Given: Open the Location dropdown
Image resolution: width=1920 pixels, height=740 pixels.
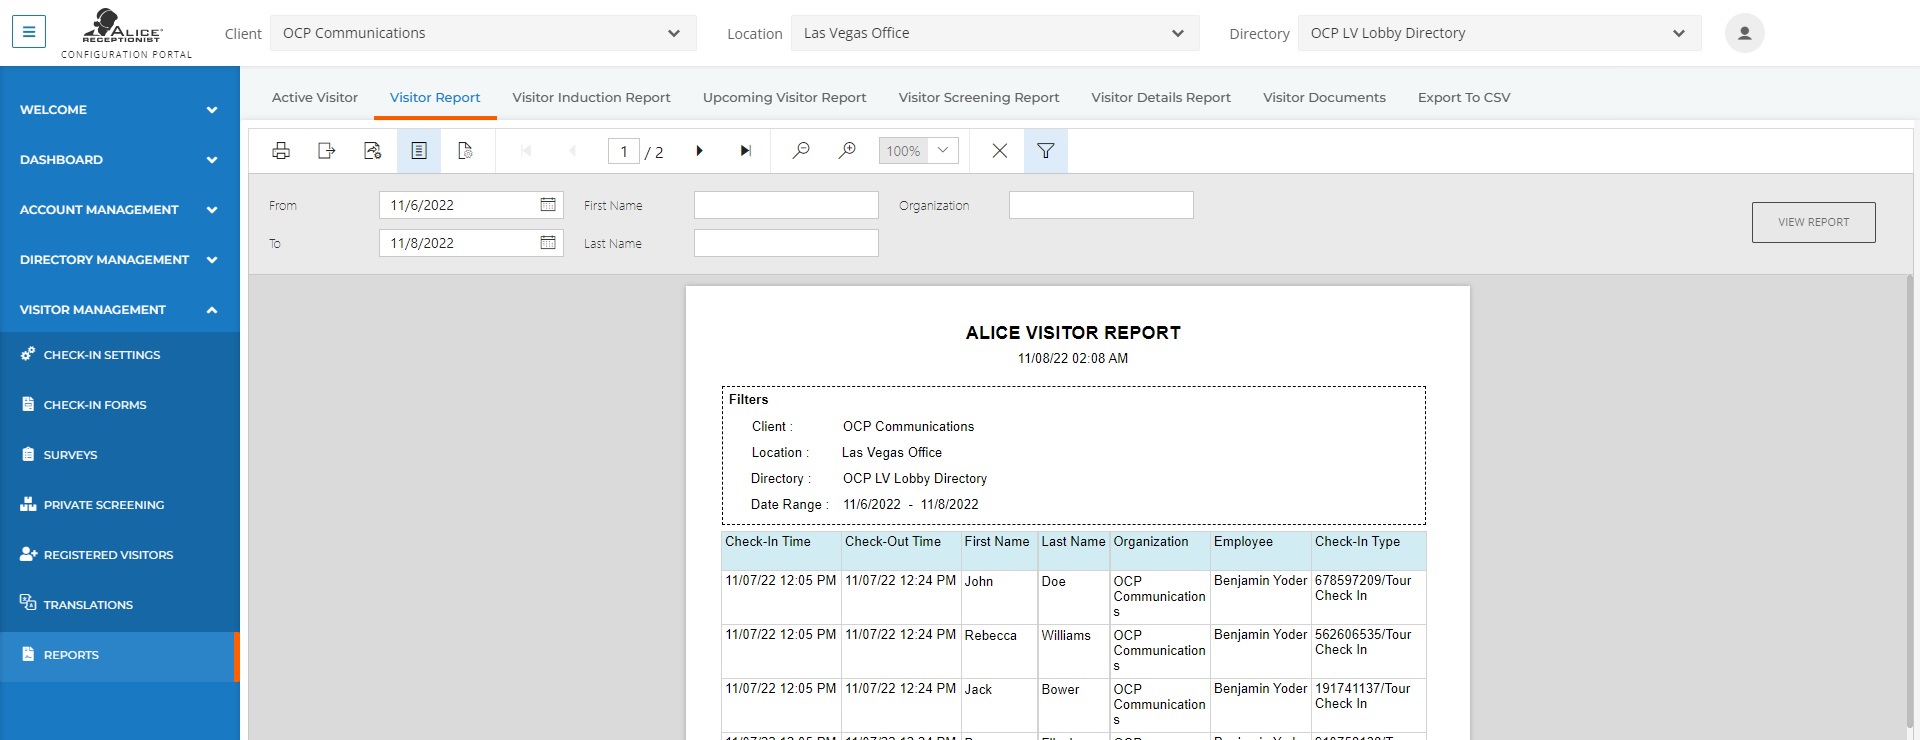Looking at the screenshot, I should pyautogui.click(x=995, y=33).
